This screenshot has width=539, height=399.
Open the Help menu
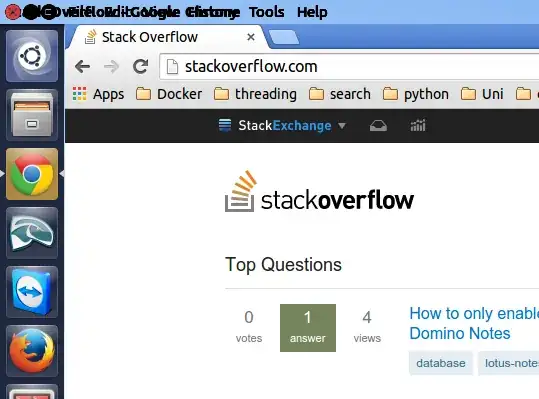click(312, 12)
